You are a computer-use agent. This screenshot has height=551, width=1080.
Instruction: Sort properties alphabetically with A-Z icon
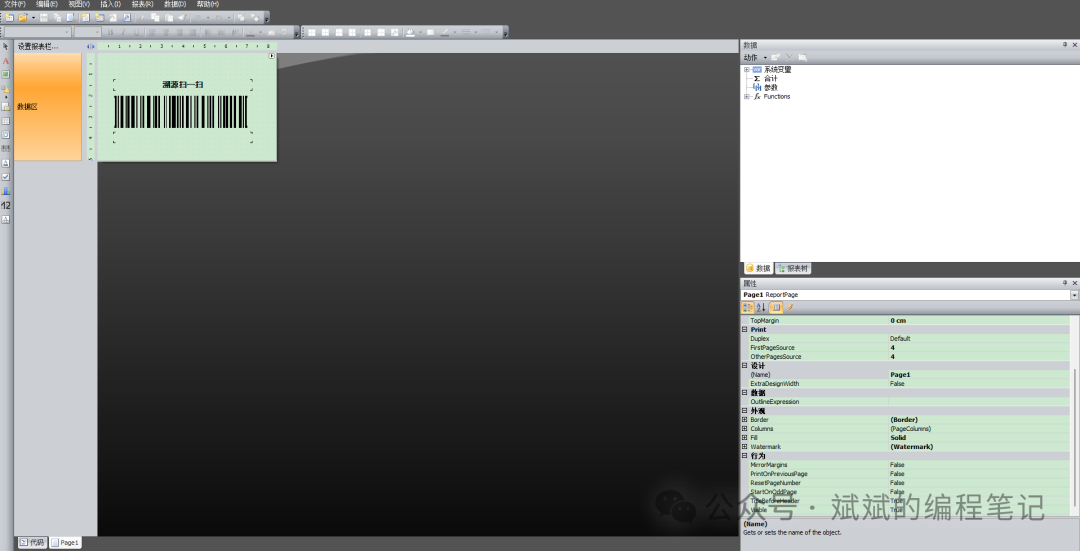(761, 308)
